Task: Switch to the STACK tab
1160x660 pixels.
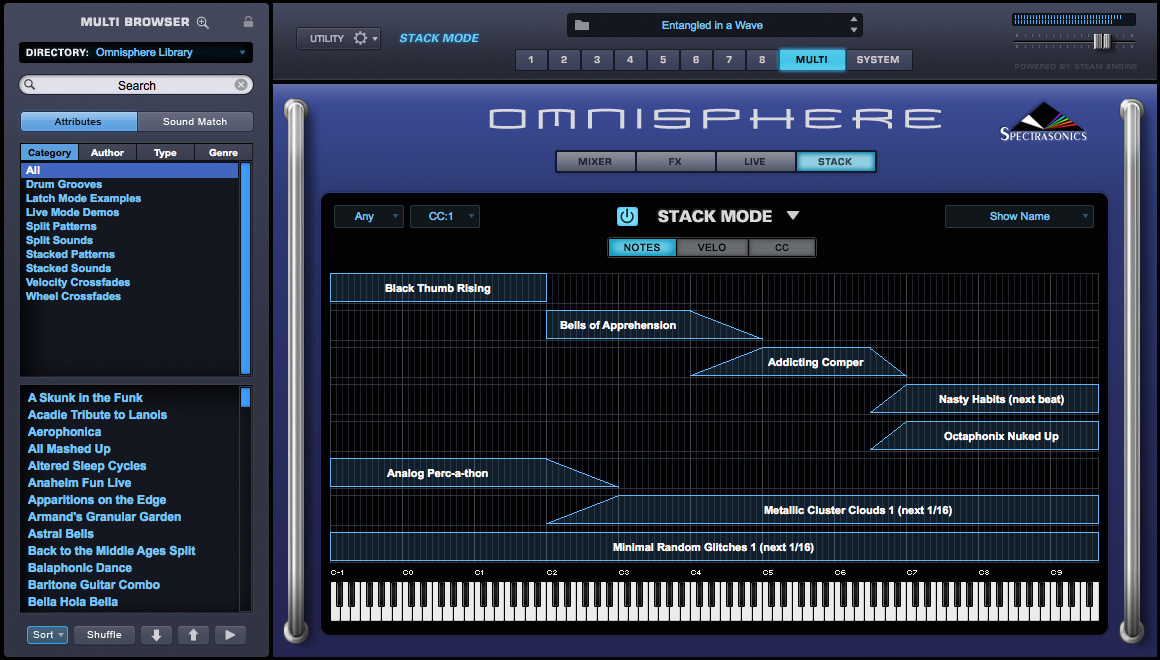Action: [x=835, y=161]
